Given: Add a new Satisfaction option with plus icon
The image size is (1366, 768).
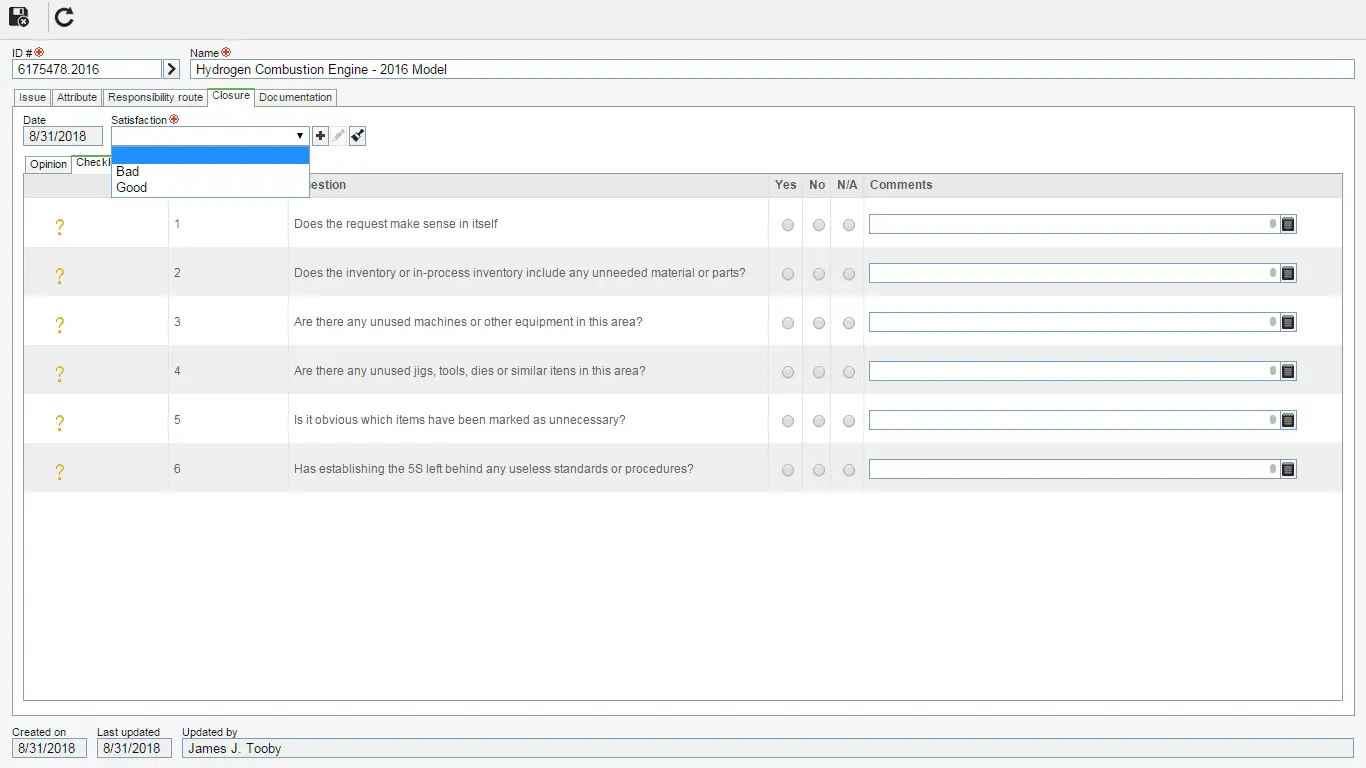Looking at the screenshot, I should (321, 135).
